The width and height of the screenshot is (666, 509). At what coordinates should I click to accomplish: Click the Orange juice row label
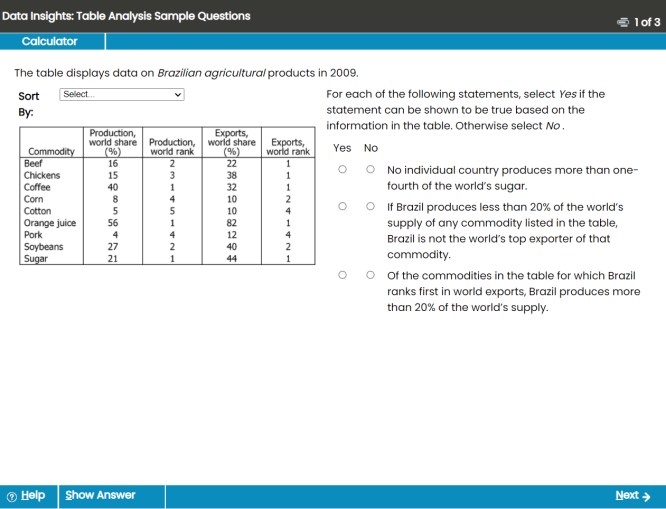pyautogui.click(x=50, y=223)
